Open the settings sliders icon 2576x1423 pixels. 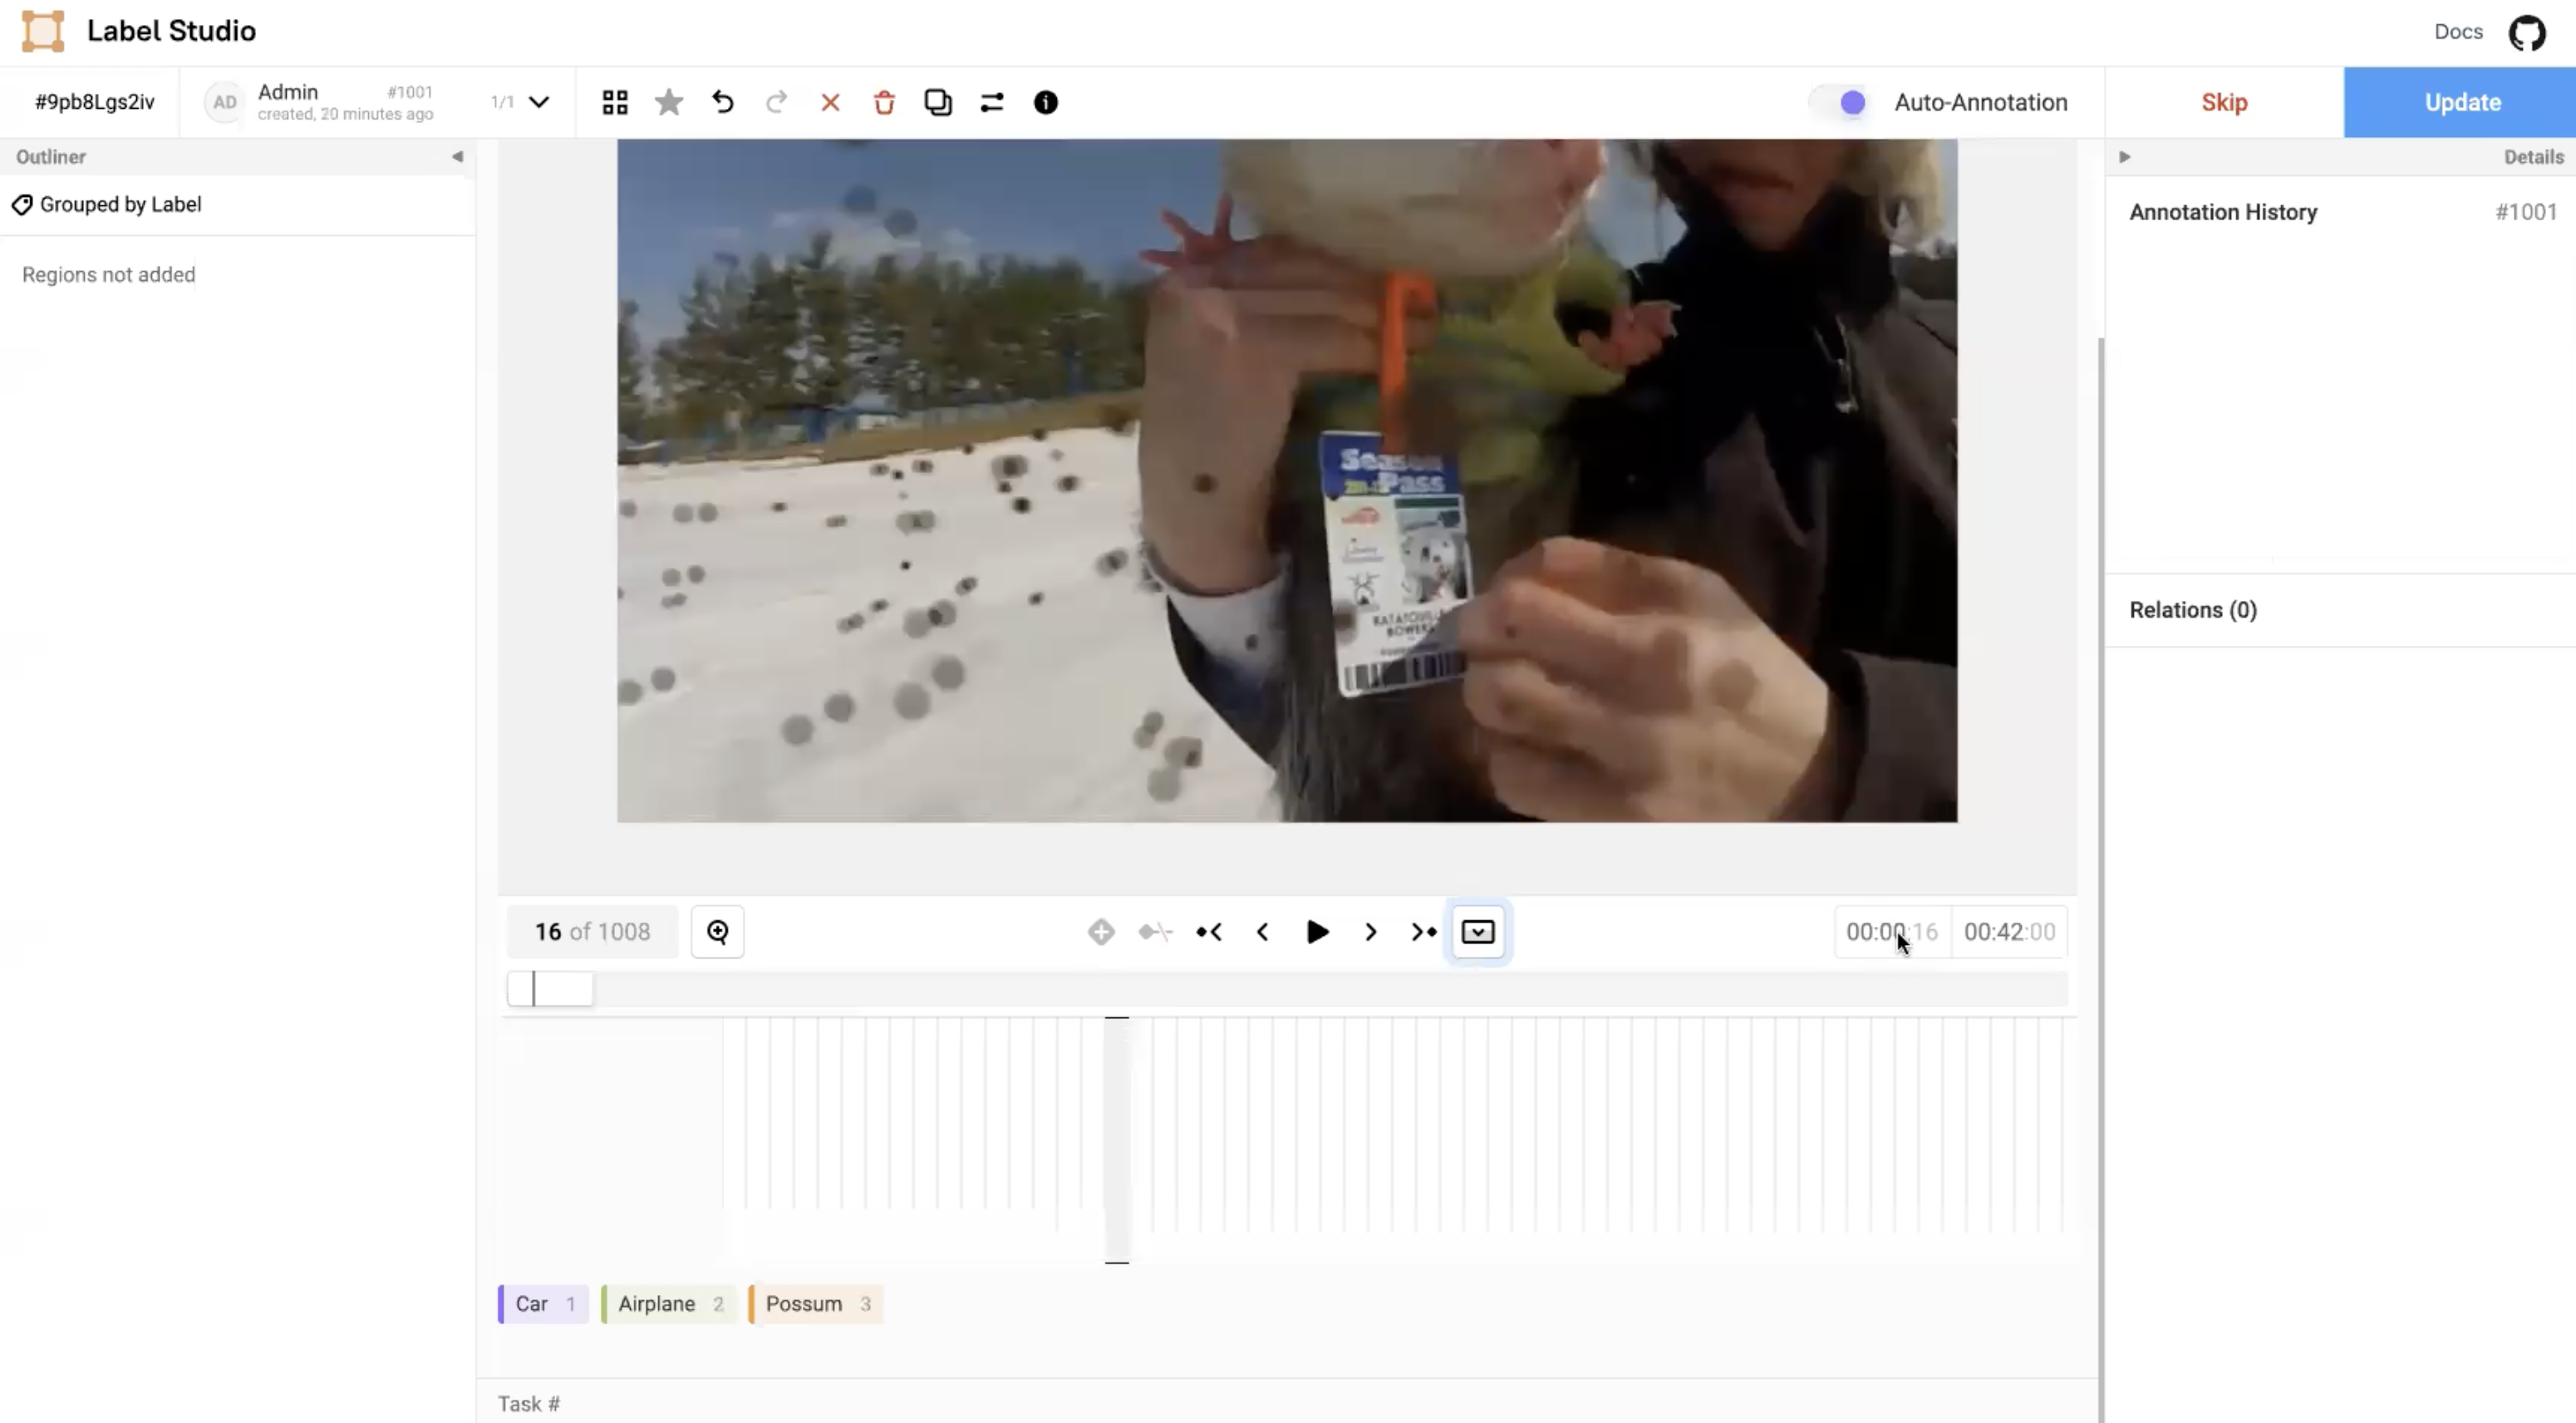click(991, 102)
